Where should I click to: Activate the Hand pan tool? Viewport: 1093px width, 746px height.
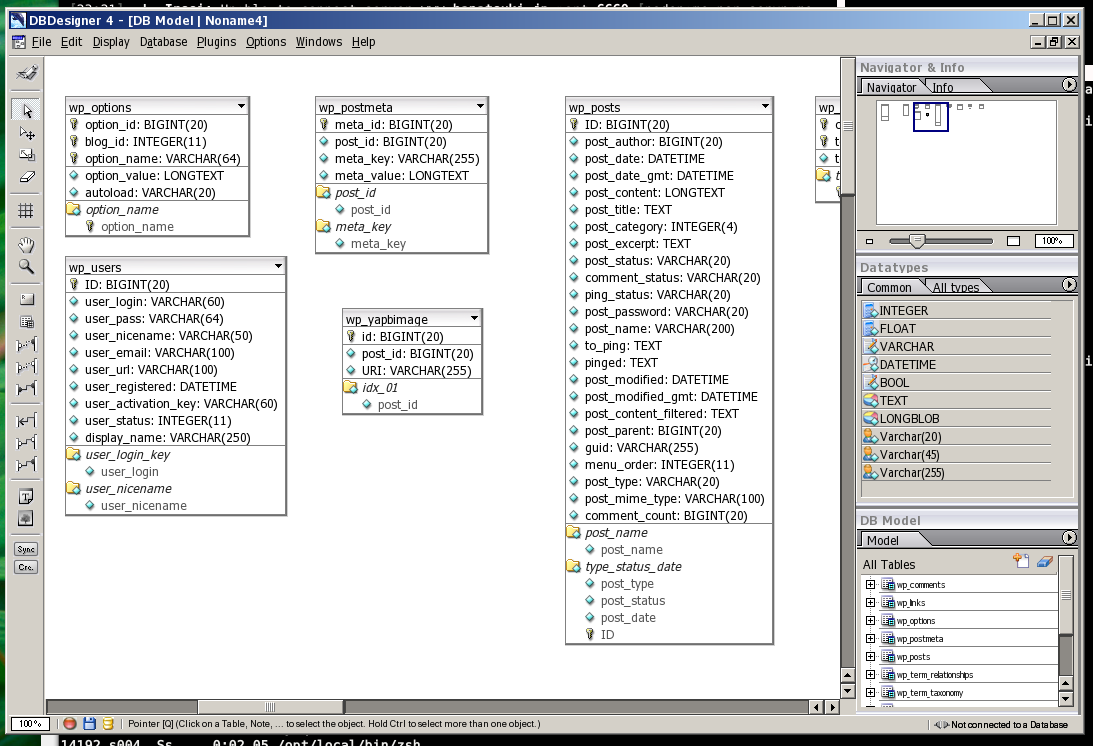pyautogui.click(x=27, y=245)
